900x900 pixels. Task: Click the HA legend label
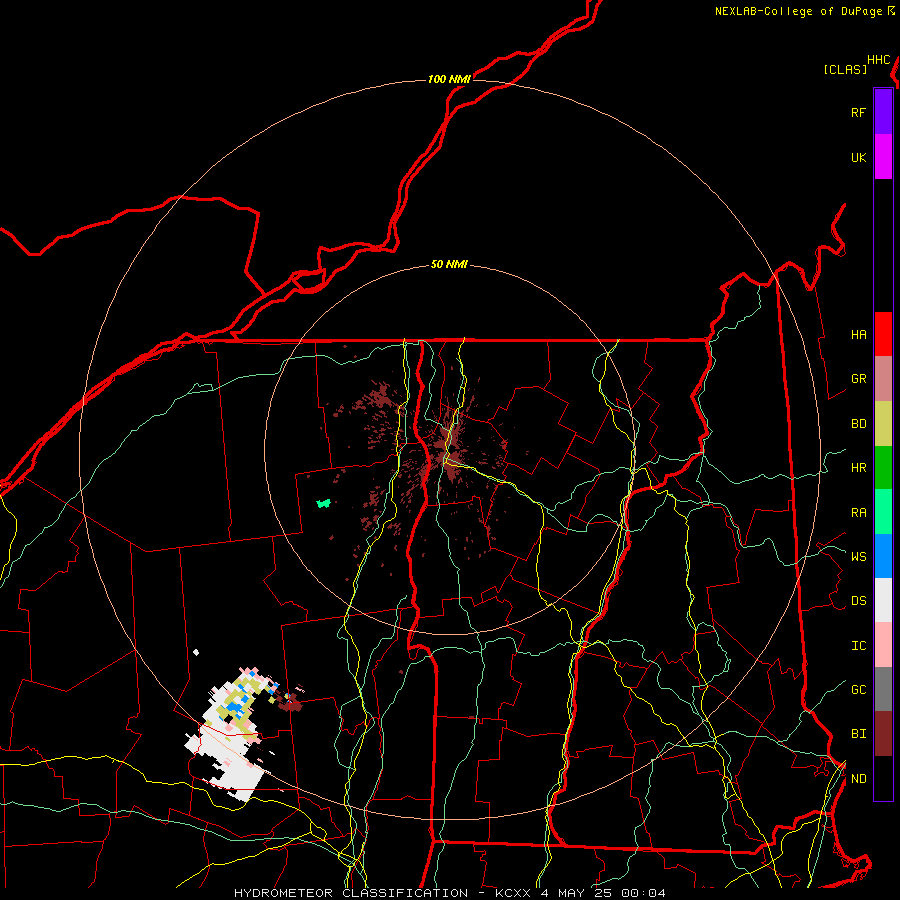pyautogui.click(x=858, y=335)
